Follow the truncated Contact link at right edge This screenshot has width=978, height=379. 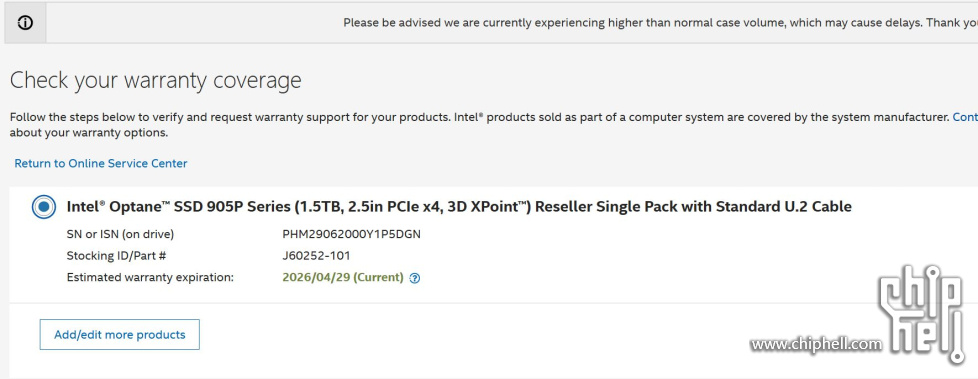tap(965, 117)
